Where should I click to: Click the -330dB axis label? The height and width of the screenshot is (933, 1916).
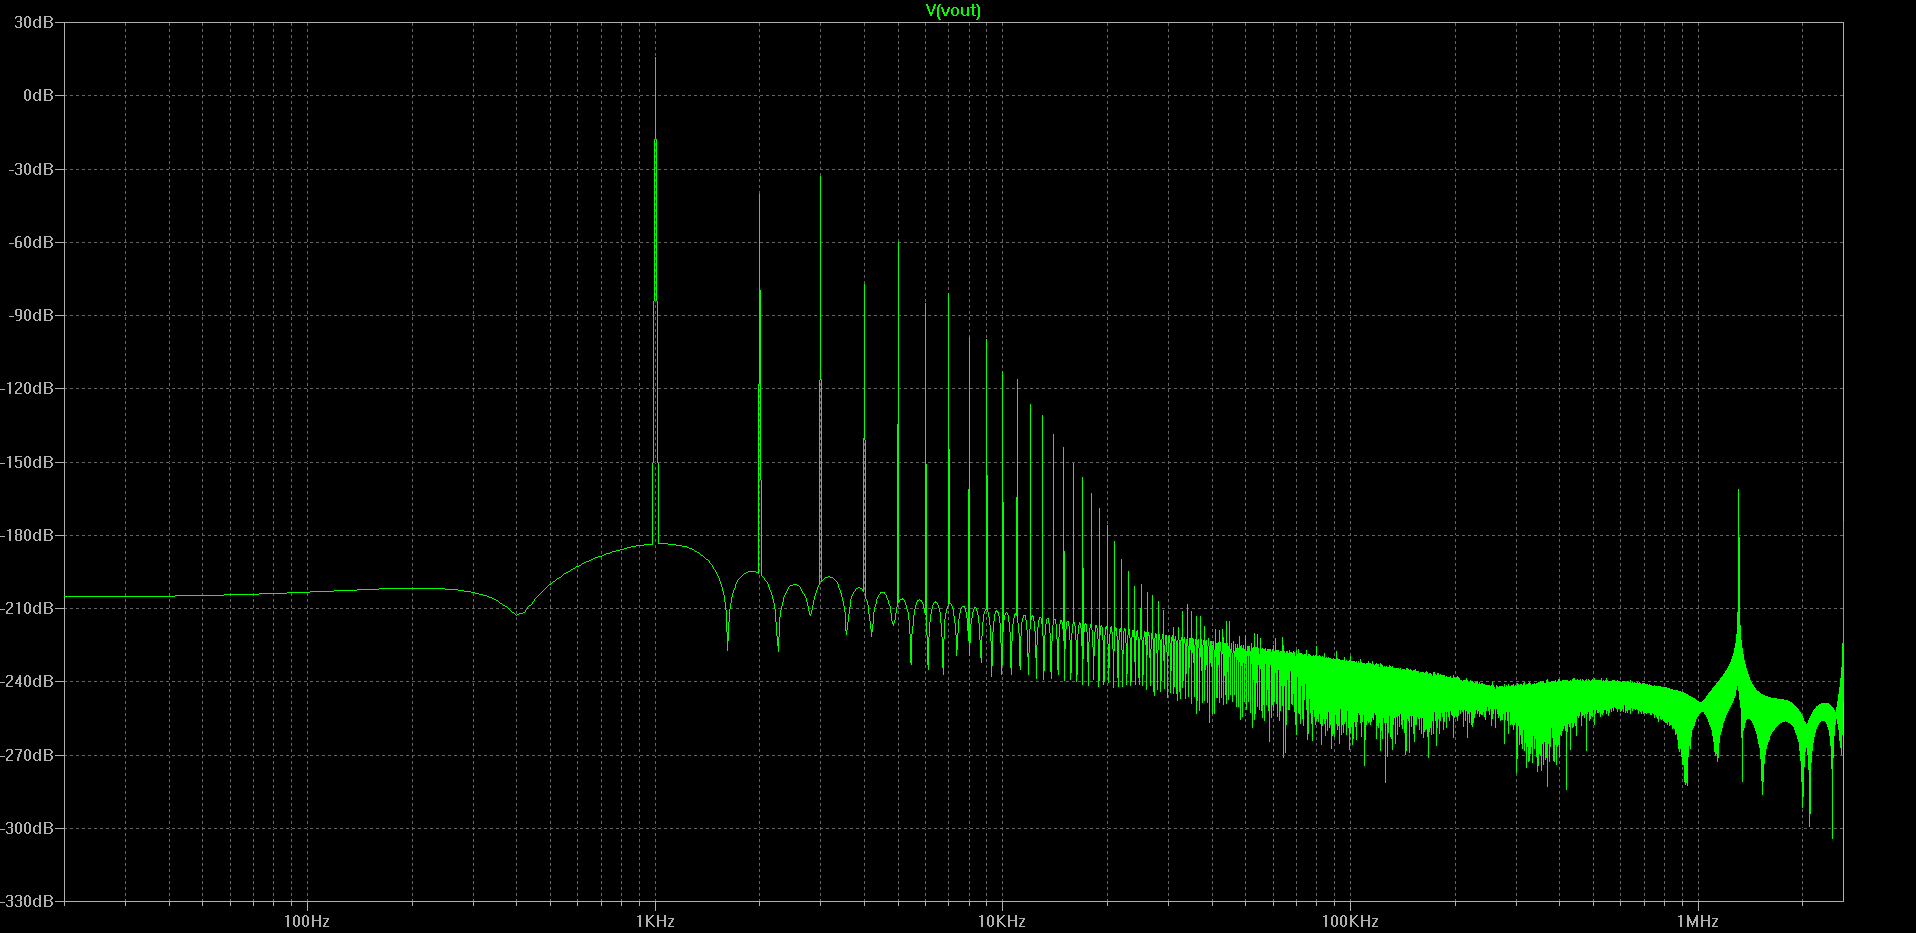pos(27,901)
